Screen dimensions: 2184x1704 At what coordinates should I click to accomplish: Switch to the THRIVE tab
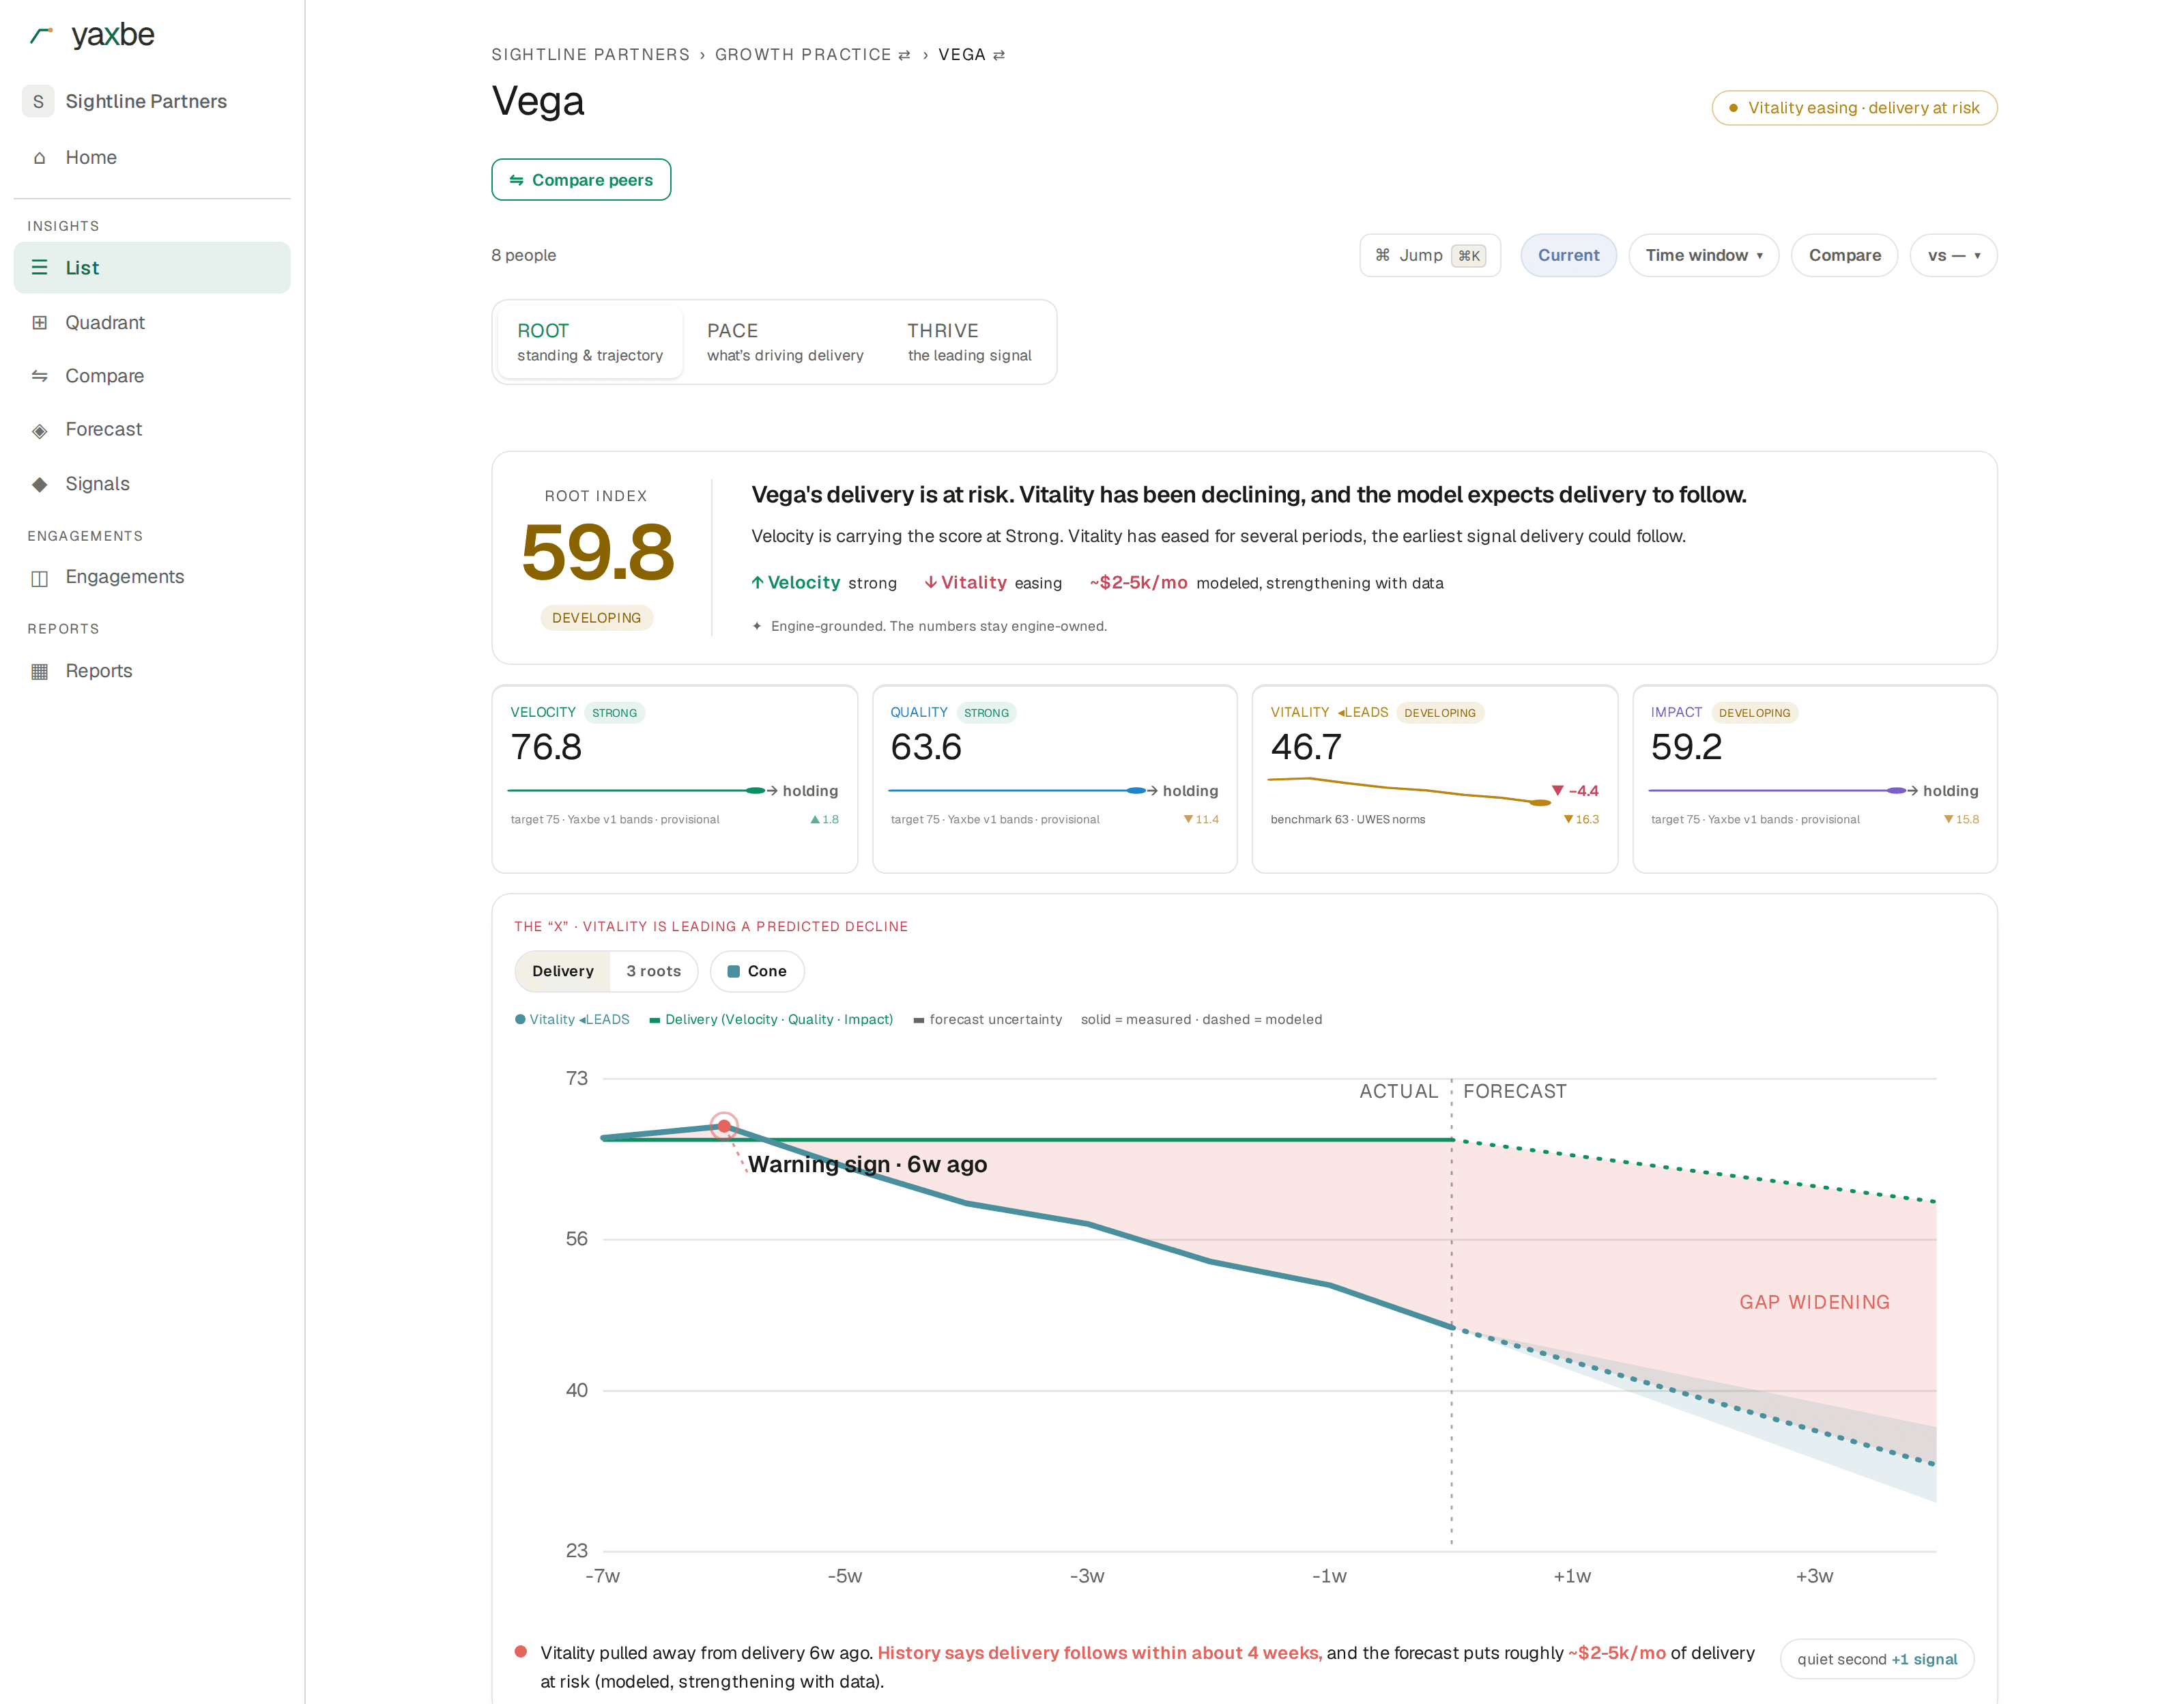(x=969, y=342)
